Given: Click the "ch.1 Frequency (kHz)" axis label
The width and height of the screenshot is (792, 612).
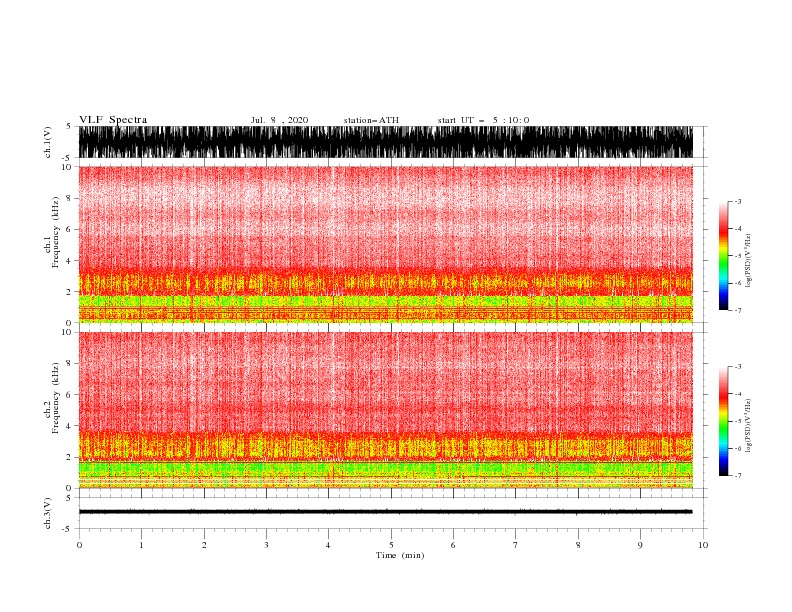Looking at the screenshot, I should (52, 231).
